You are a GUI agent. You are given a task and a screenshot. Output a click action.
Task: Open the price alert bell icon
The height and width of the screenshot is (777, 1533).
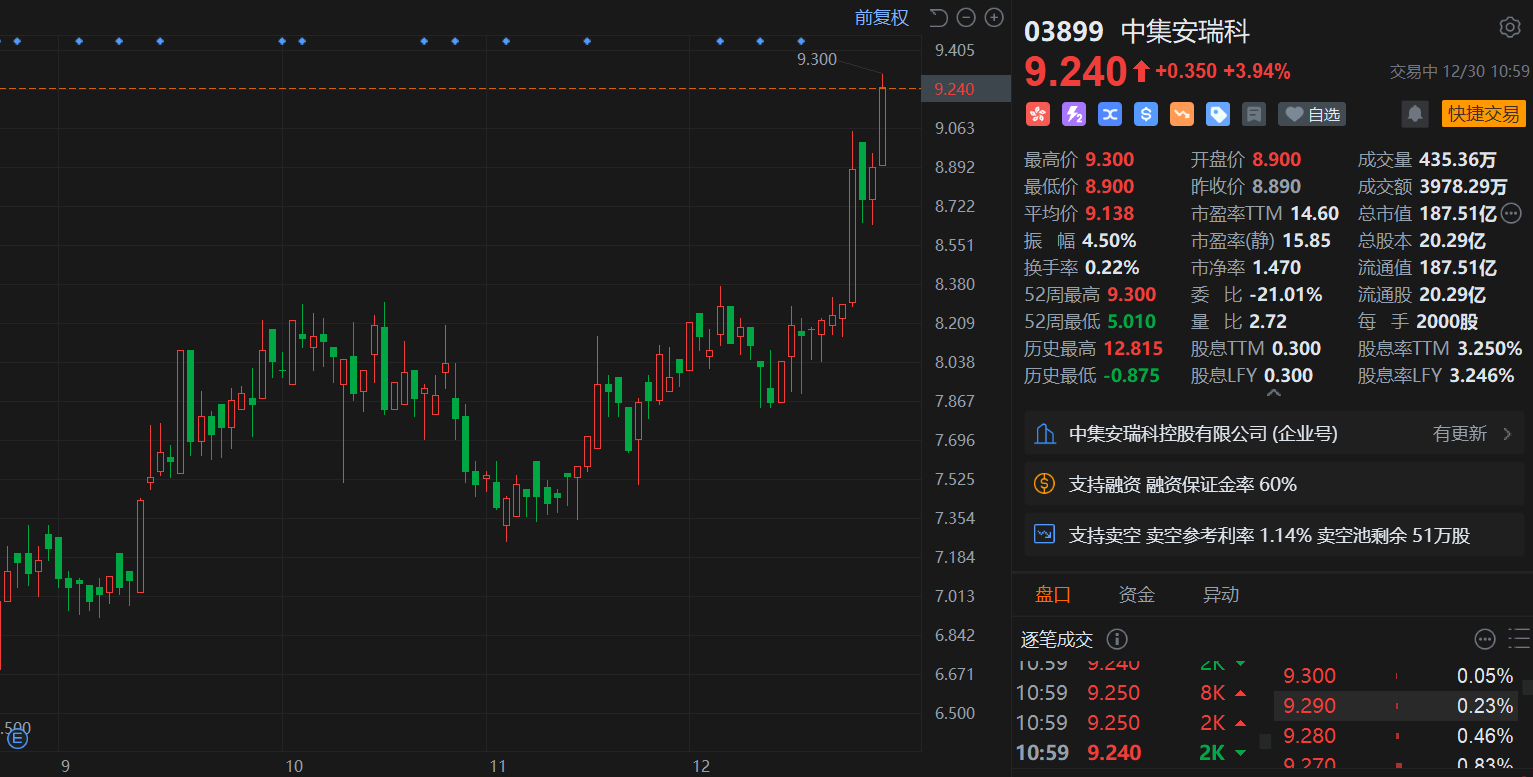[1415, 114]
